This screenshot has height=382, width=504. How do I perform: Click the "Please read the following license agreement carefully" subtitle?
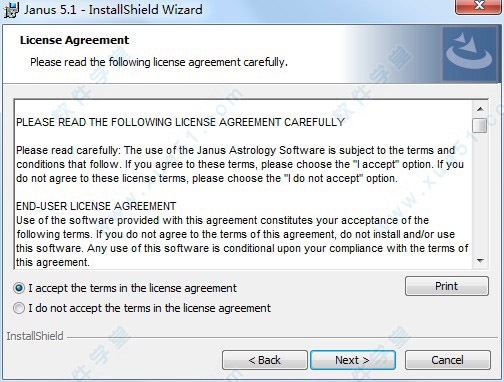(159, 62)
